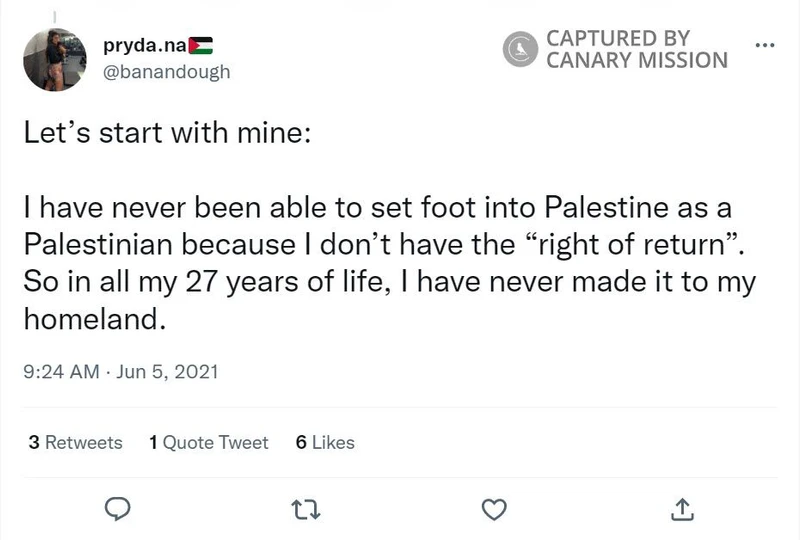The image size is (800, 540).
Task: Open the 1 Quote Tweet list
Action: click(208, 442)
